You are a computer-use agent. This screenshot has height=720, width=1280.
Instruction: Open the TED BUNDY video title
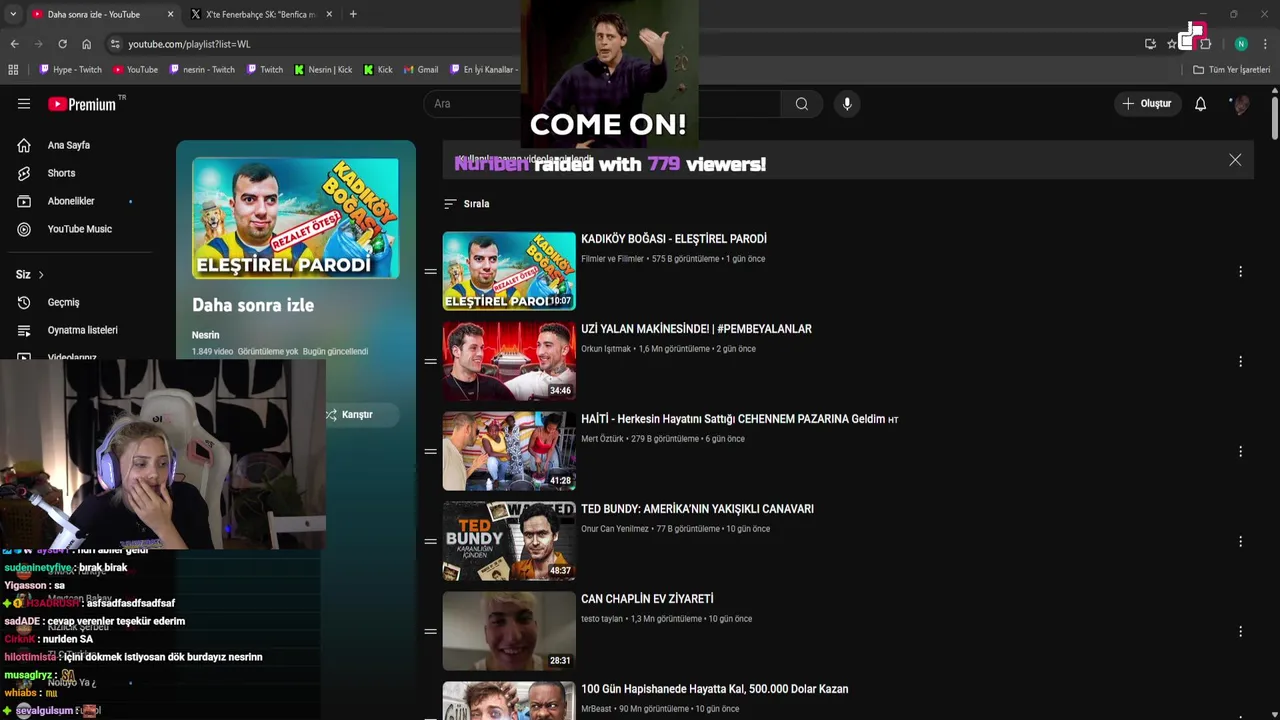[697, 509]
